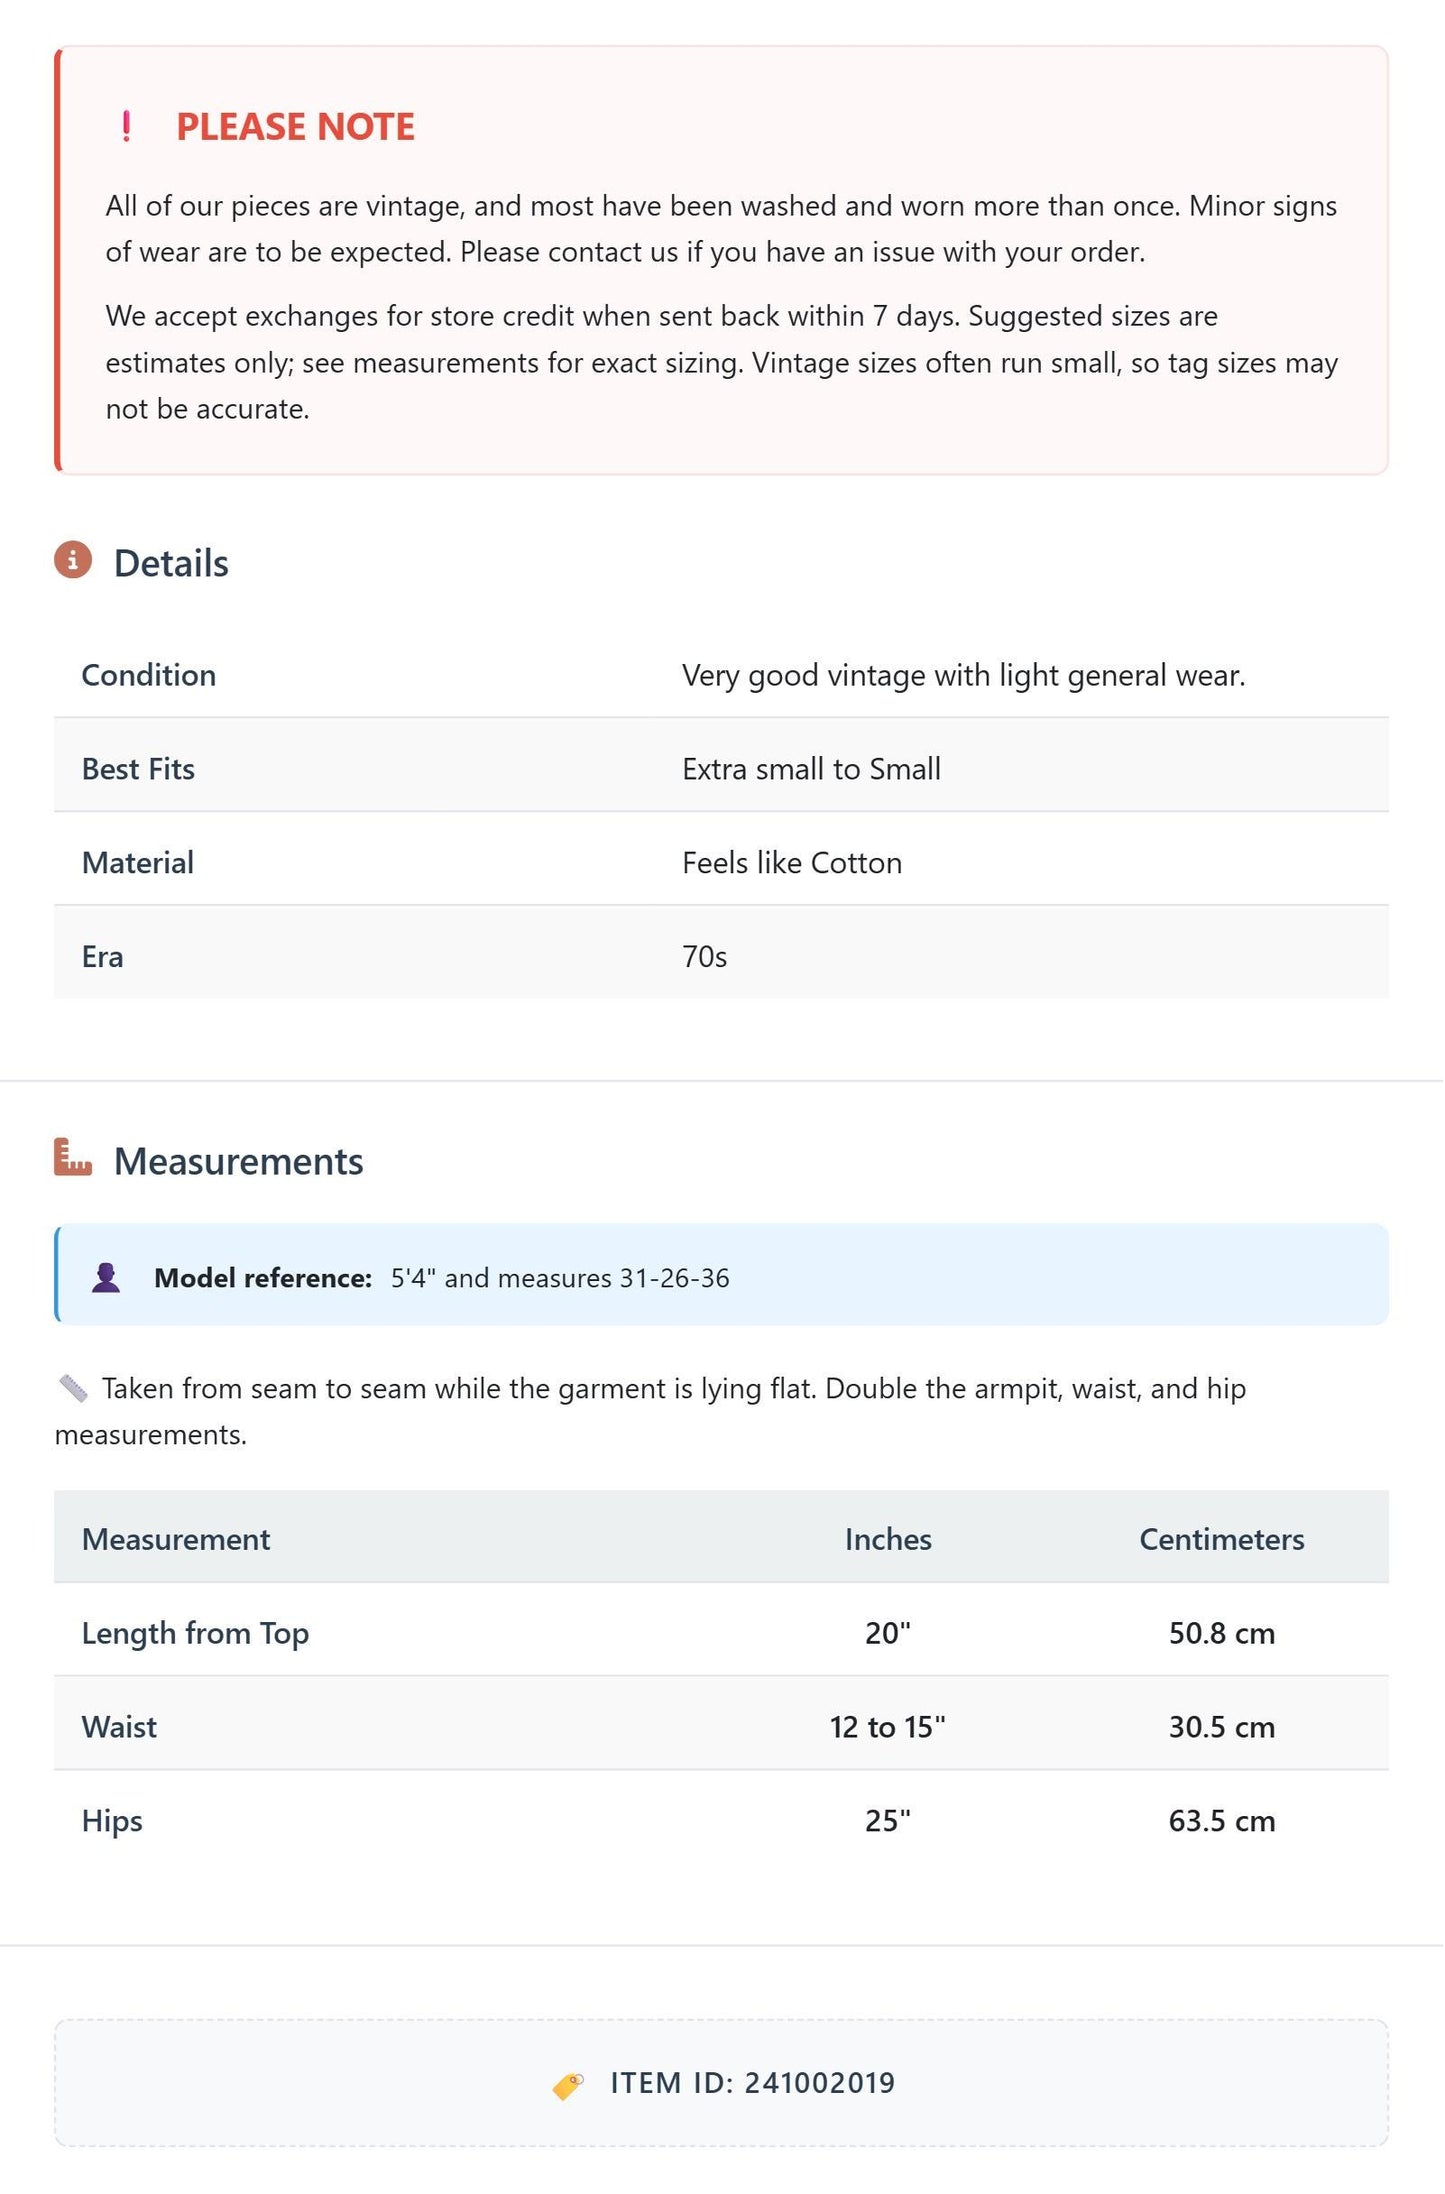Select the 70s era value

click(x=704, y=957)
